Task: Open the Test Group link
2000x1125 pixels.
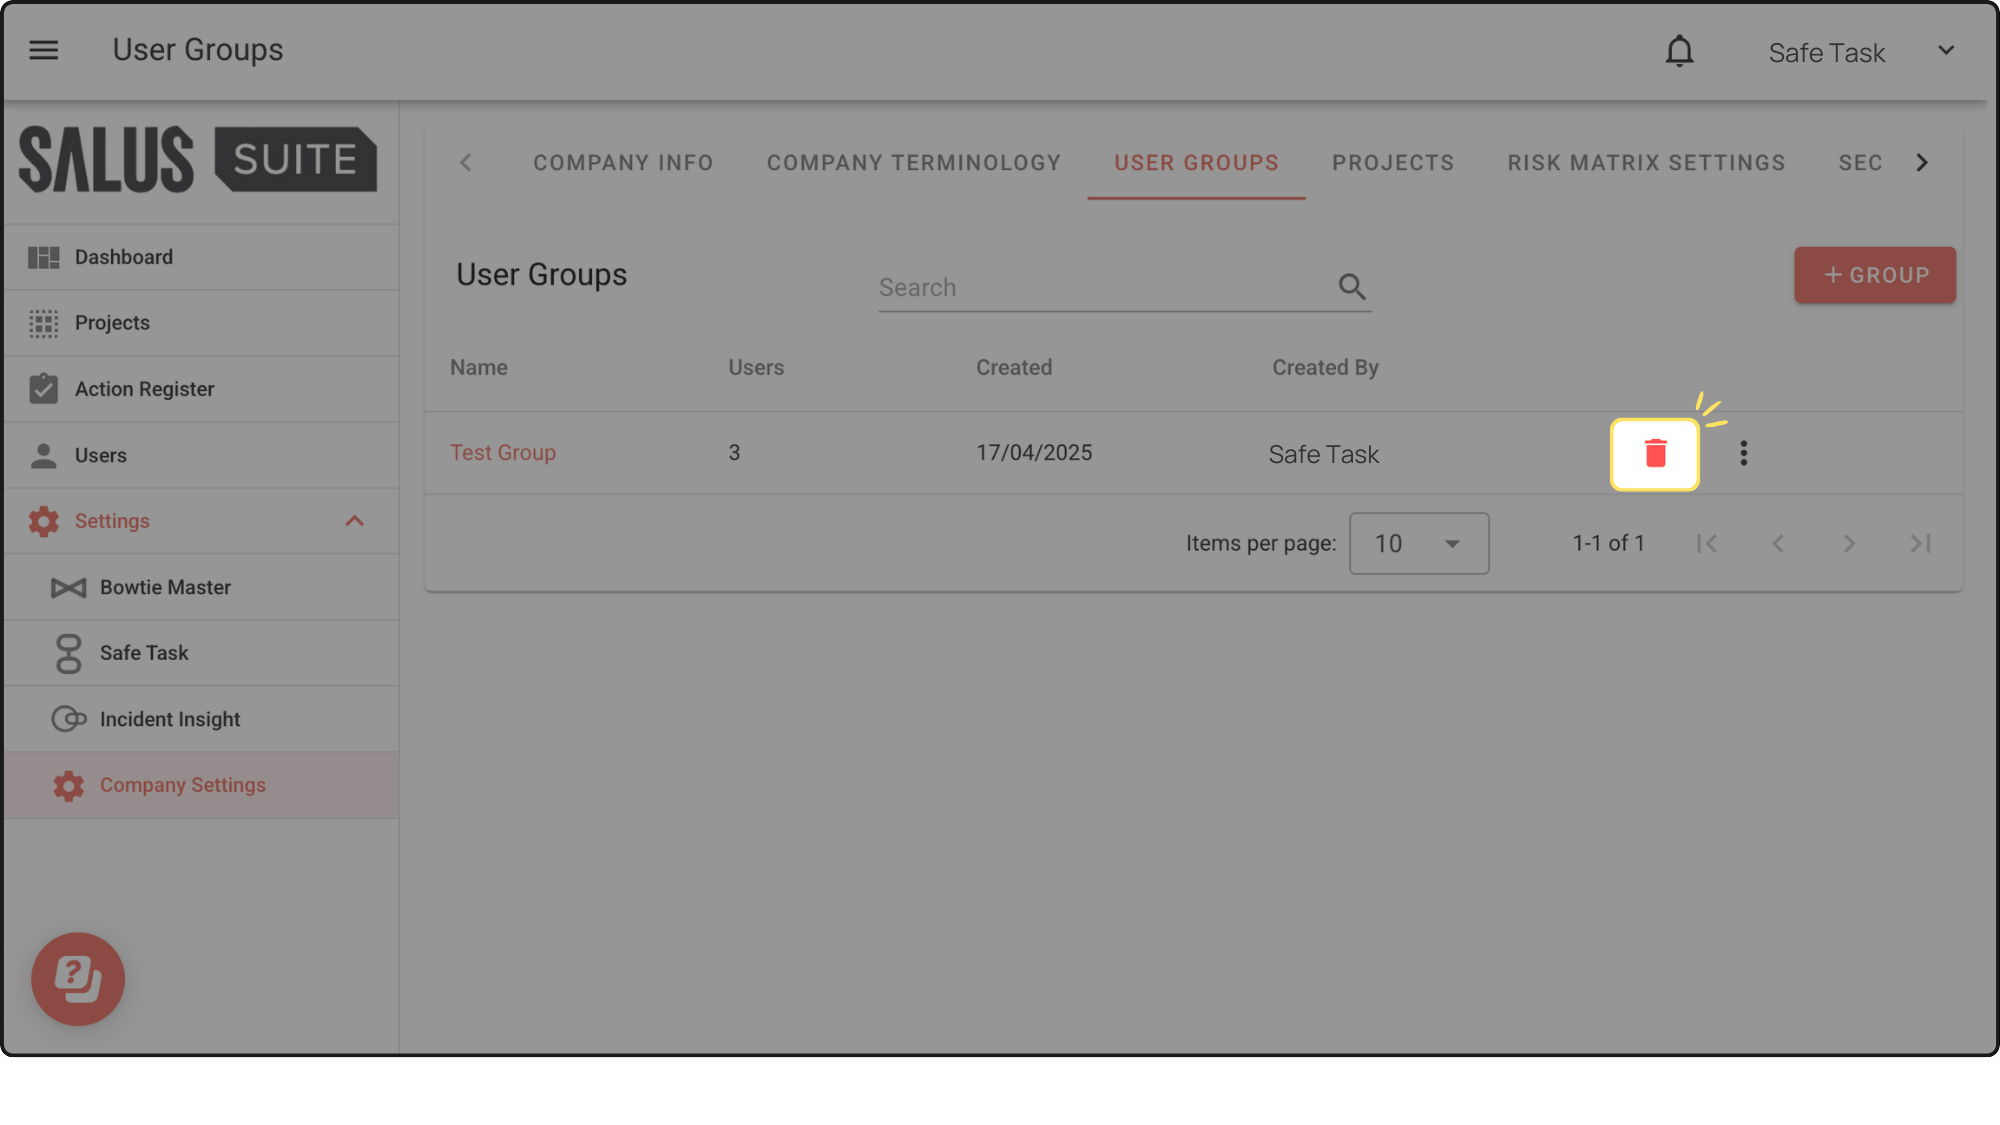Action: pyautogui.click(x=503, y=453)
